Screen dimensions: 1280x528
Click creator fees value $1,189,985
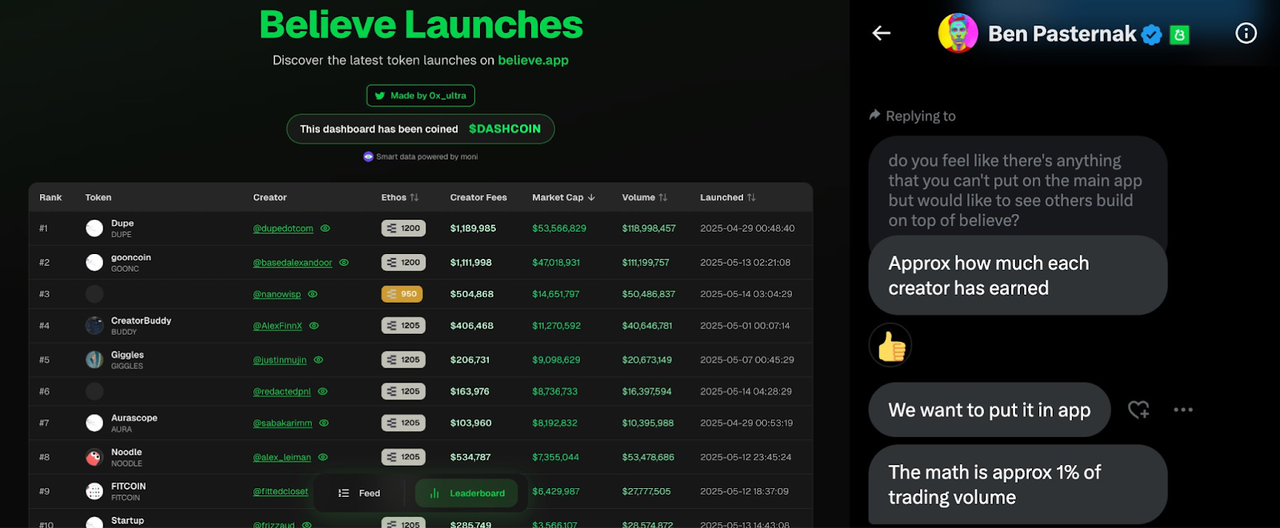(473, 228)
